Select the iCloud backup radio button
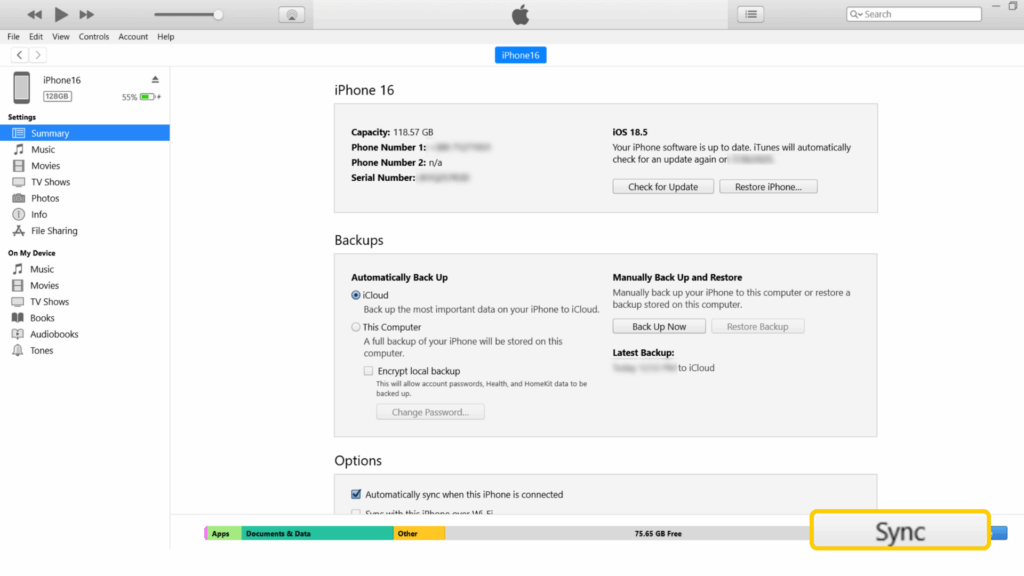The width and height of the screenshot is (1024, 576). (356, 294)
